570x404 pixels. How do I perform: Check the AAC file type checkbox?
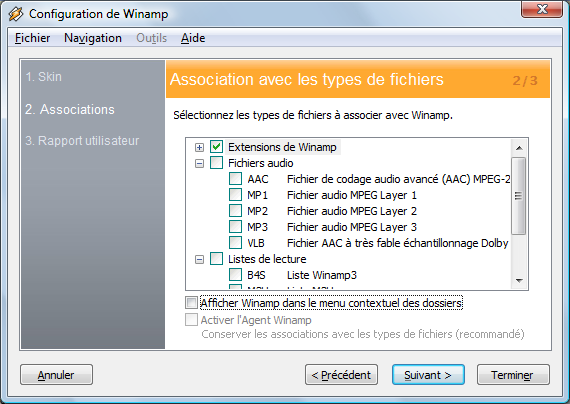236,179
